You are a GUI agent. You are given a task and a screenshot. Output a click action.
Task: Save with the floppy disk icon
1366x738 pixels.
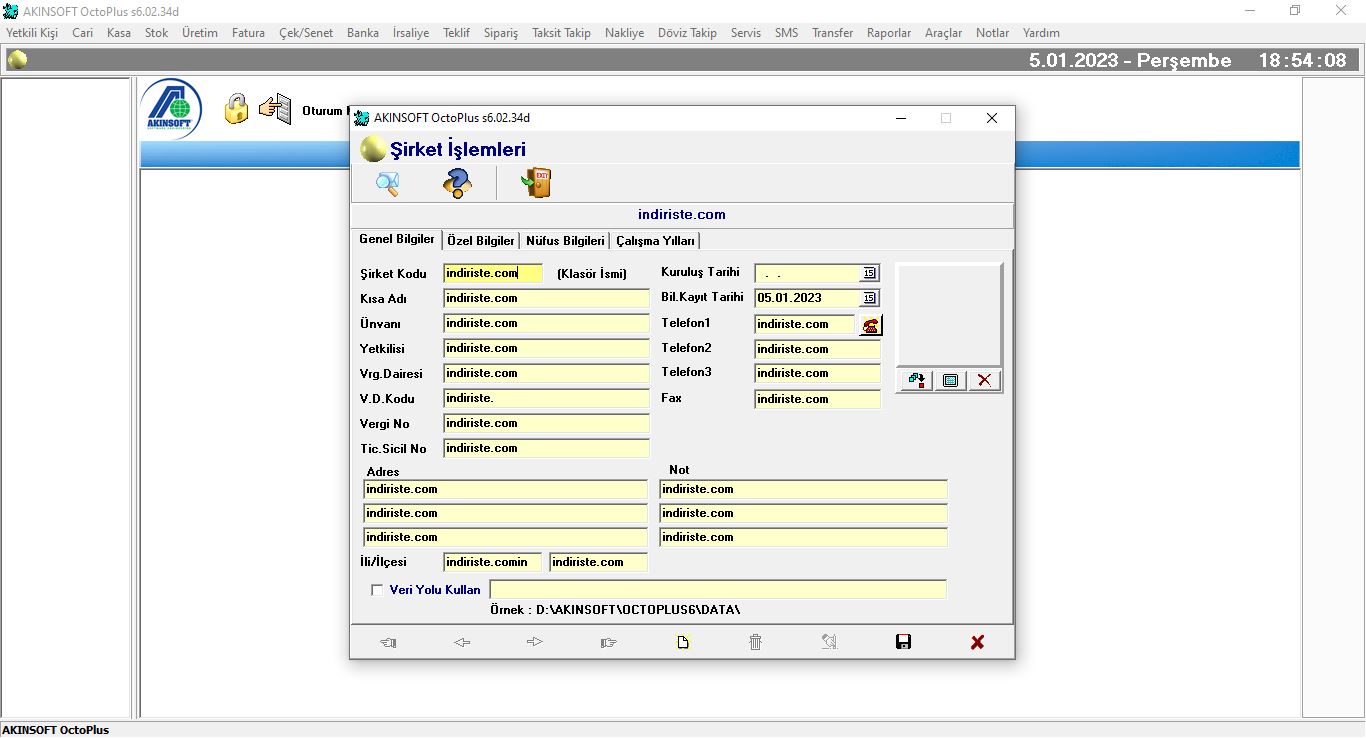point(904,642)
